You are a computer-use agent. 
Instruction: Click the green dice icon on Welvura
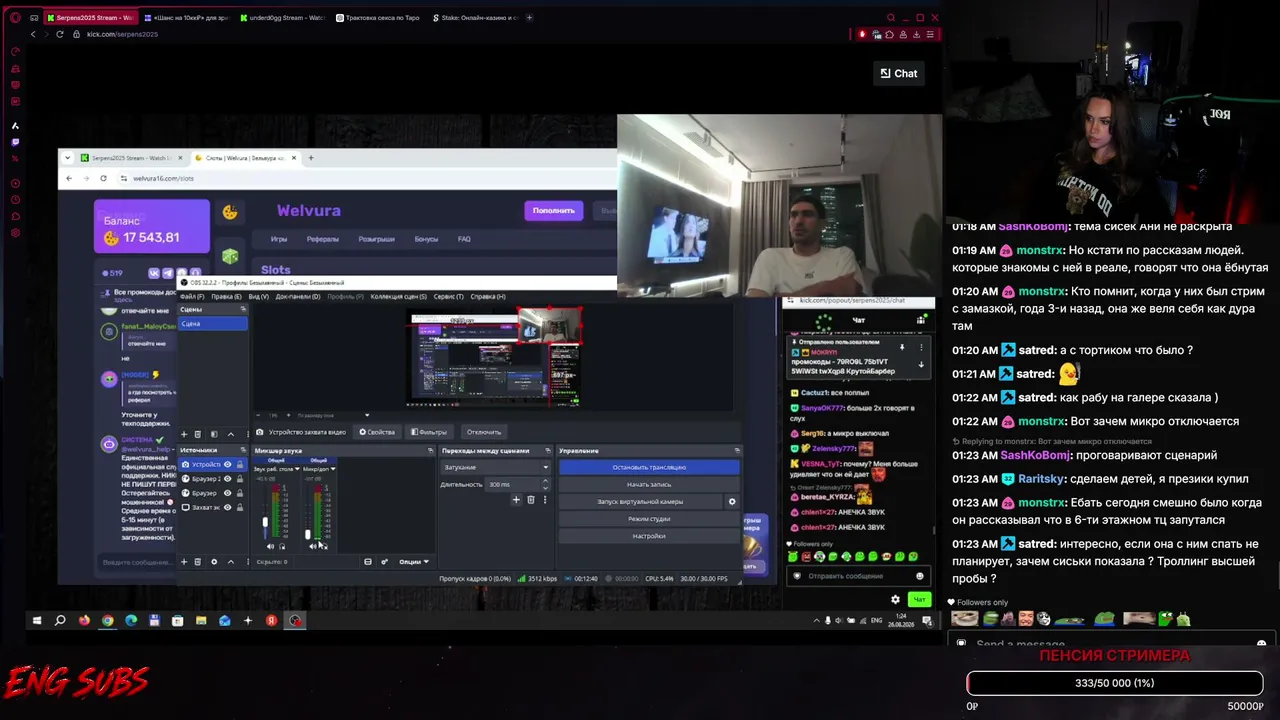[230, 257]
